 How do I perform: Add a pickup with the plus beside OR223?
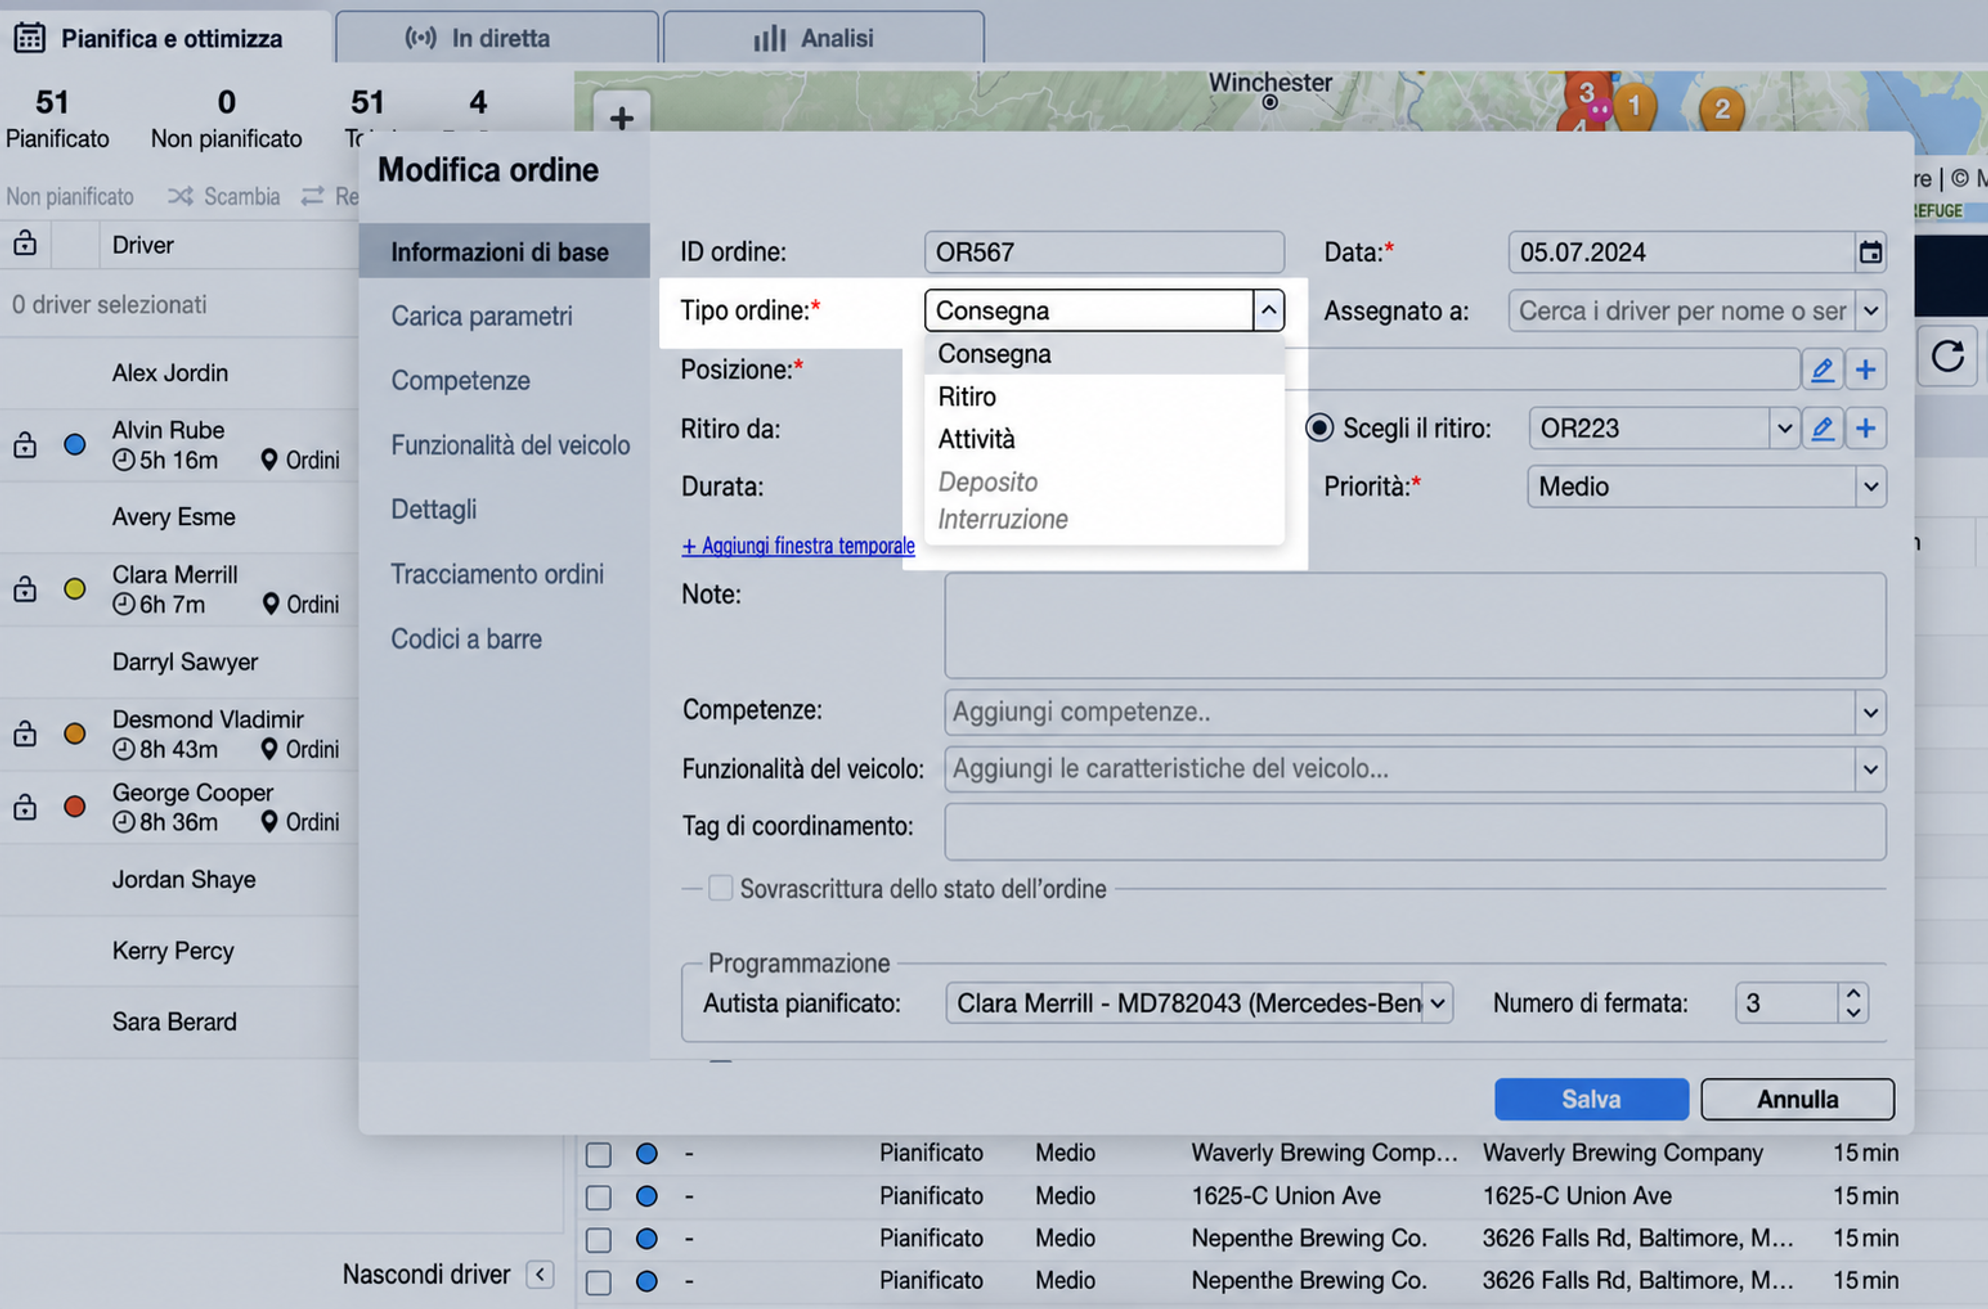1866,429
